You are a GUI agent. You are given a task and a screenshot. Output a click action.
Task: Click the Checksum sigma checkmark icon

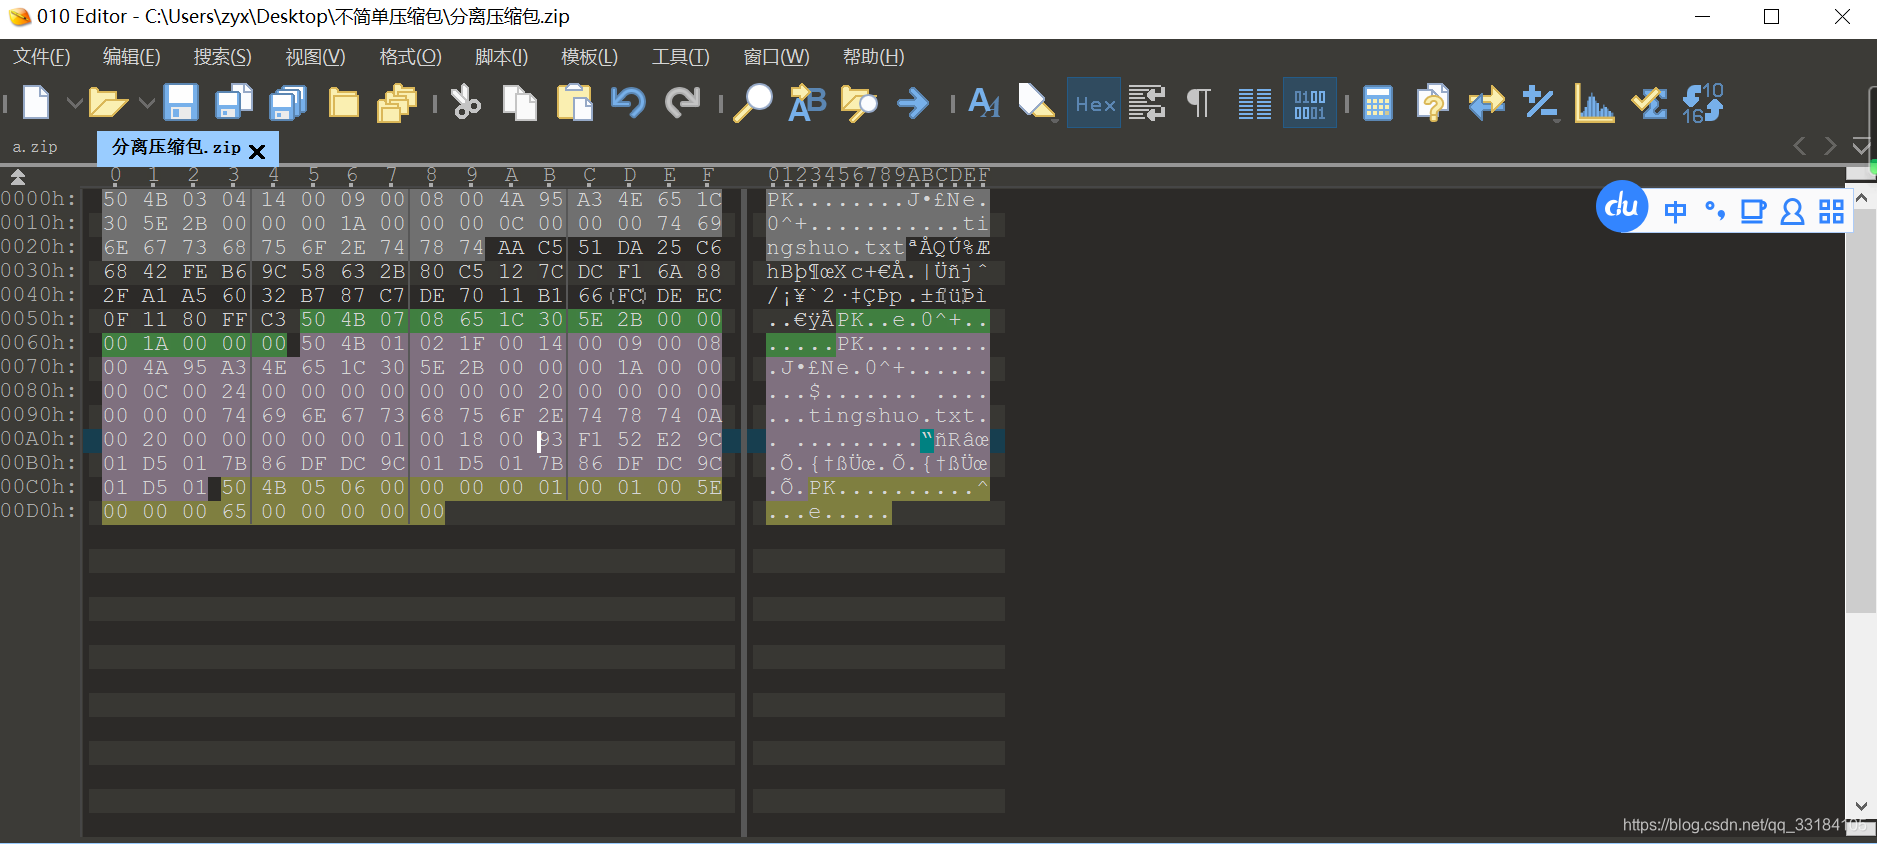coord(1649,103)
